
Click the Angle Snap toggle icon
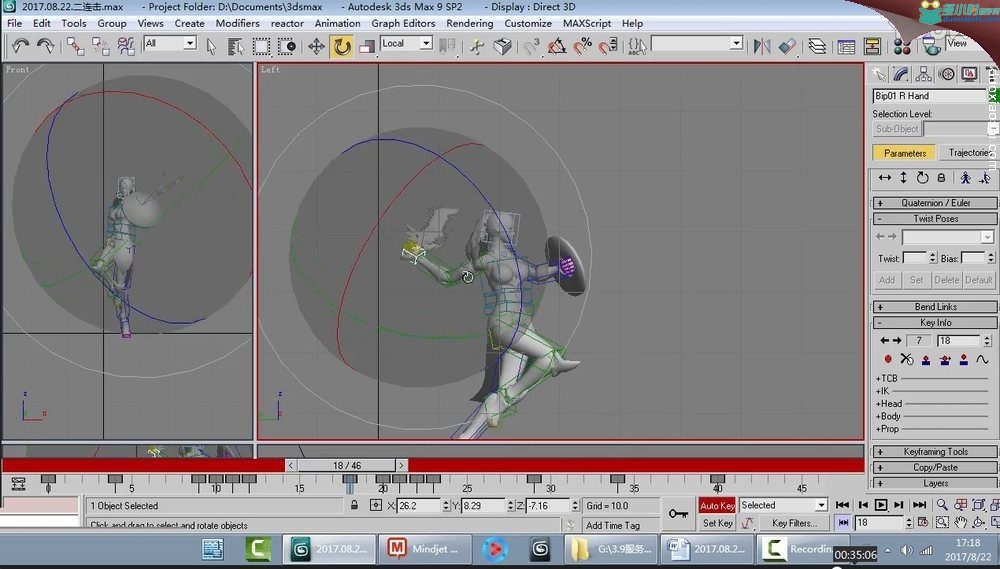[x=557, y=46]
